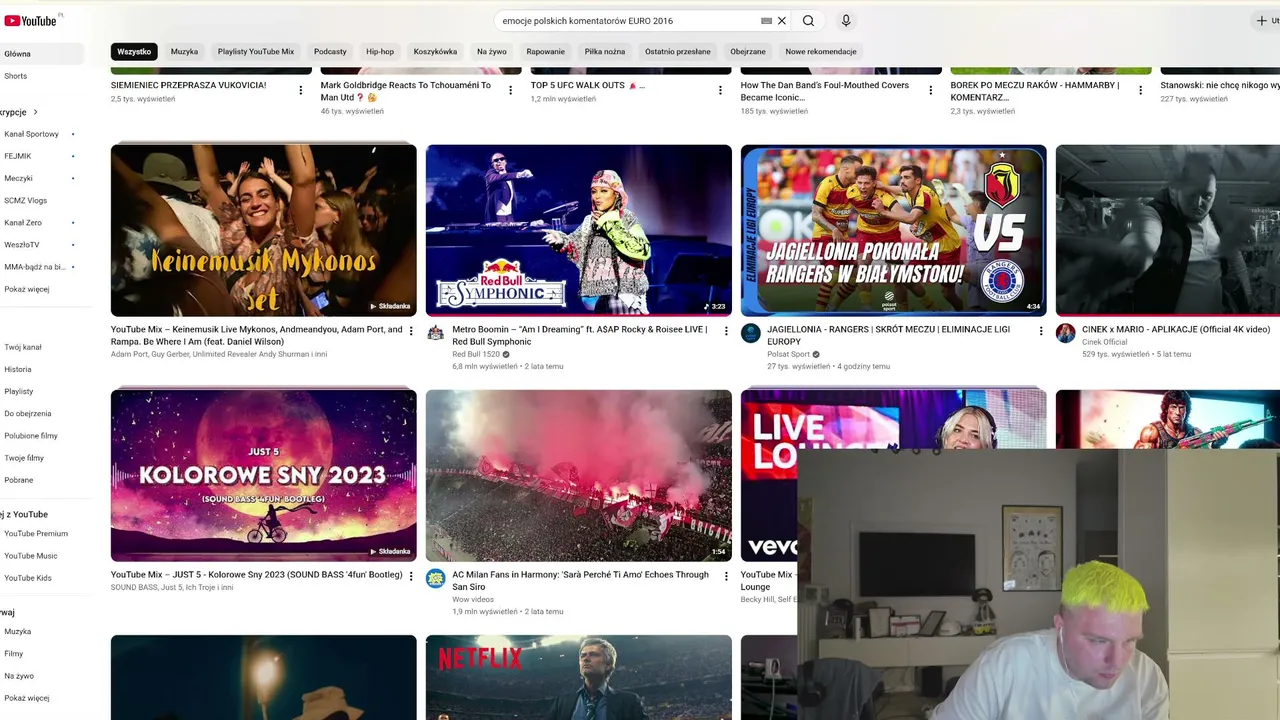1280x720 pixels.
Task: Open more options for Kolorowe Sny 2023 mix
Action: pyautogui.click(x=411, y=576)
